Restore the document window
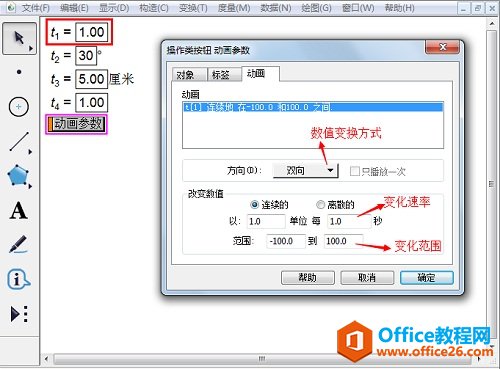Screen dimensions: 500x369 click(x=478, y=8)
